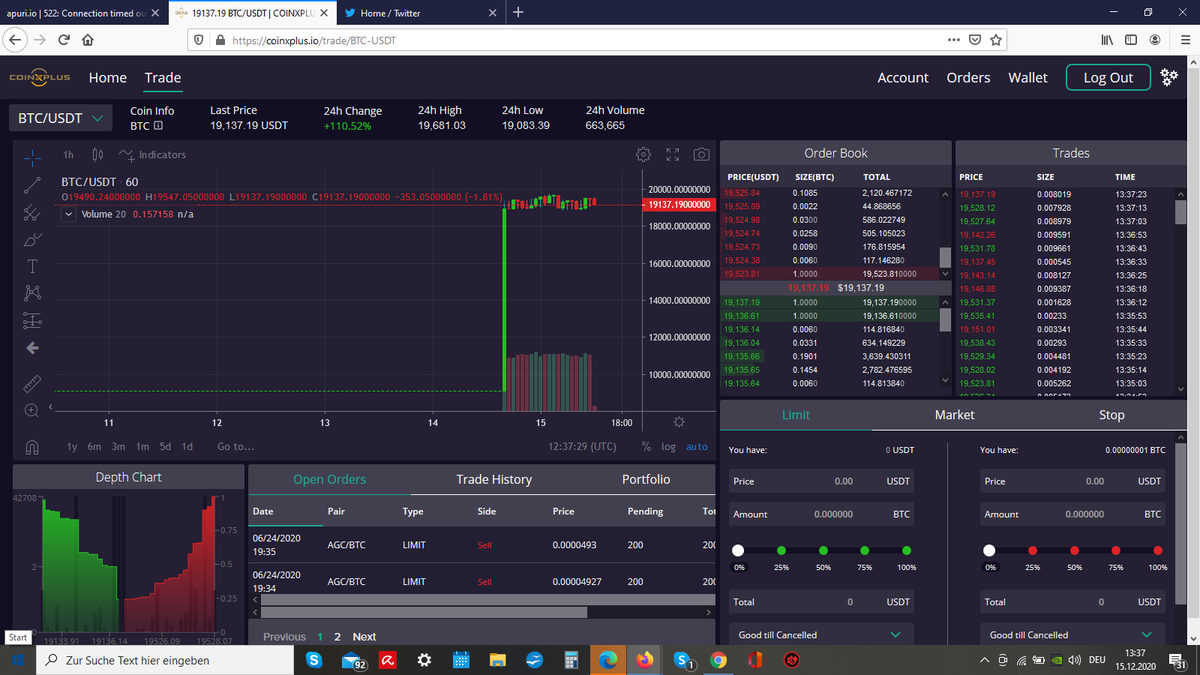Set chart range to 3m
The width and height of the screenshot is (1200, 675).
pyautogui.click(x=118, y=447)
